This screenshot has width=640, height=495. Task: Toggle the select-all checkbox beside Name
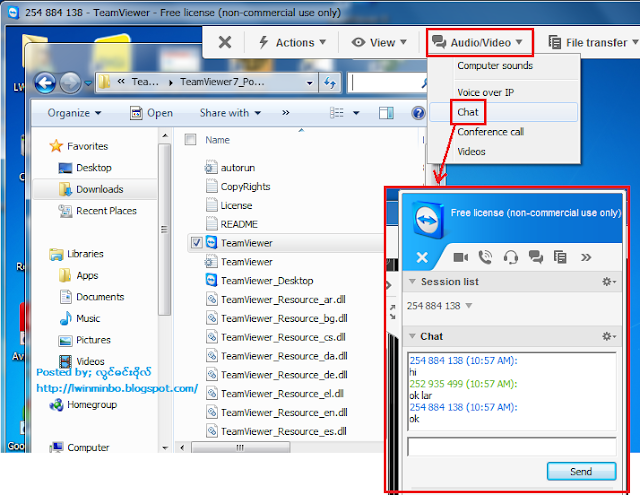[x=191, y=140]
